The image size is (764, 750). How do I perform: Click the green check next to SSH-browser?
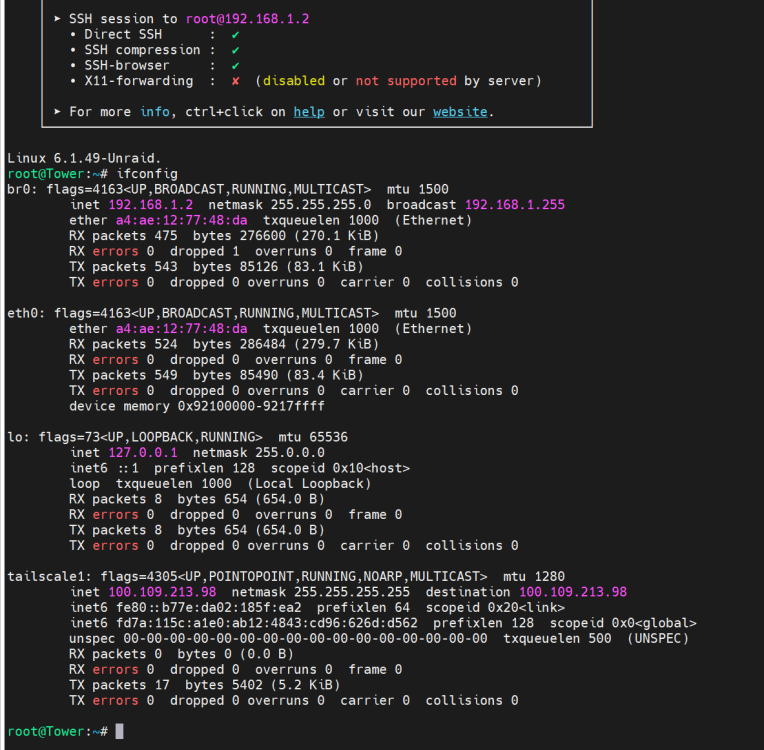coord(235,65)
